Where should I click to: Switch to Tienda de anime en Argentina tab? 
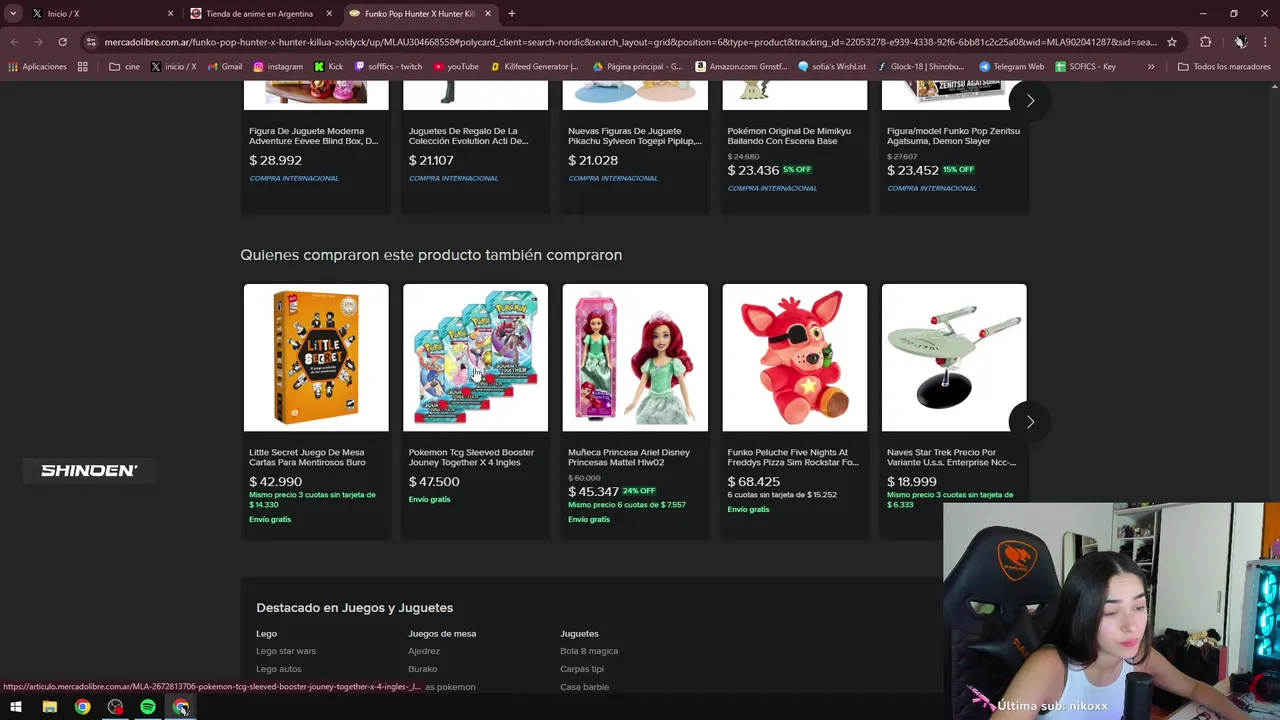coord(260,14)
